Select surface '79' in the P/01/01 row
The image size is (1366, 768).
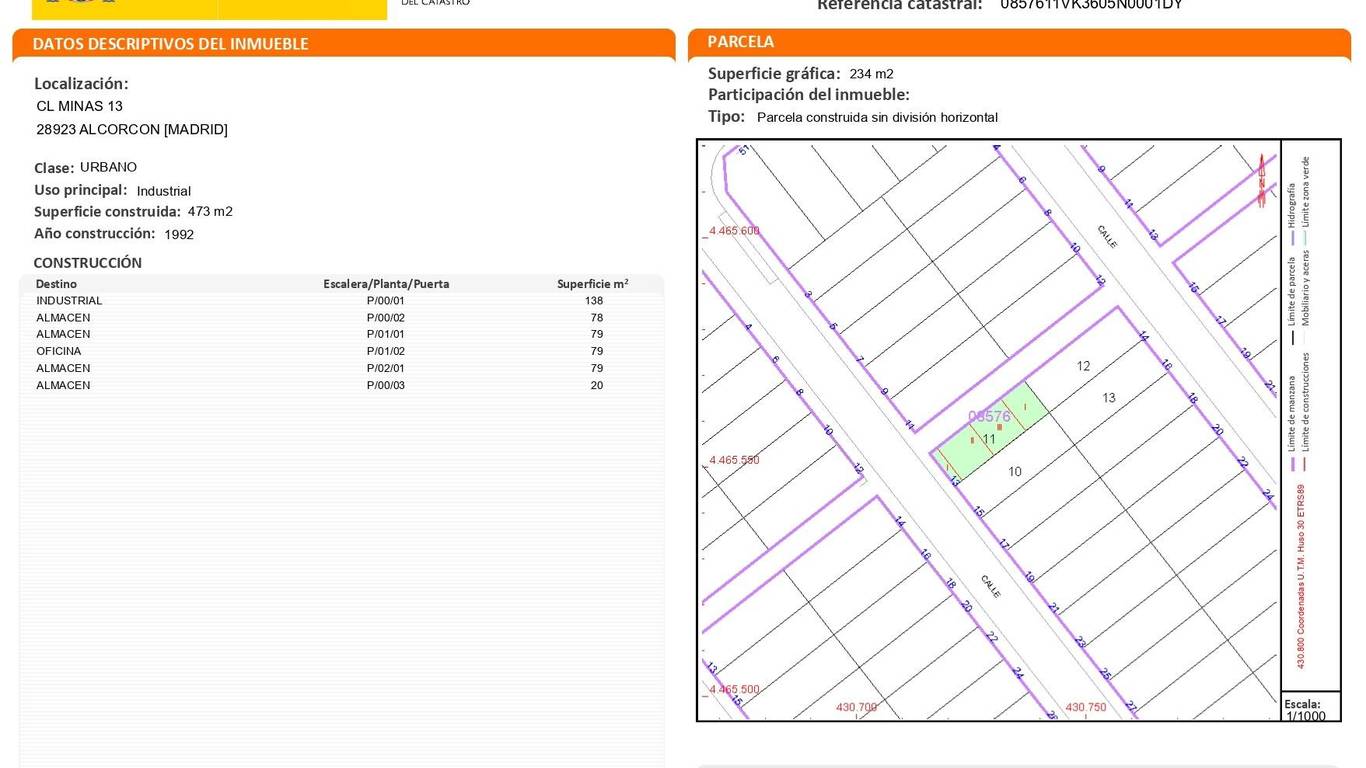(x=597, y=334)
